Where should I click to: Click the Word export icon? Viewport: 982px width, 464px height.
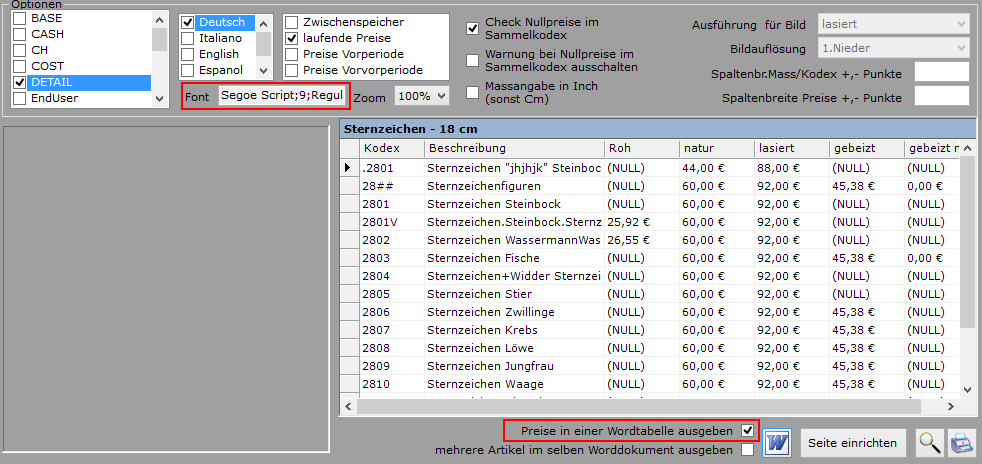coord(777,442)
